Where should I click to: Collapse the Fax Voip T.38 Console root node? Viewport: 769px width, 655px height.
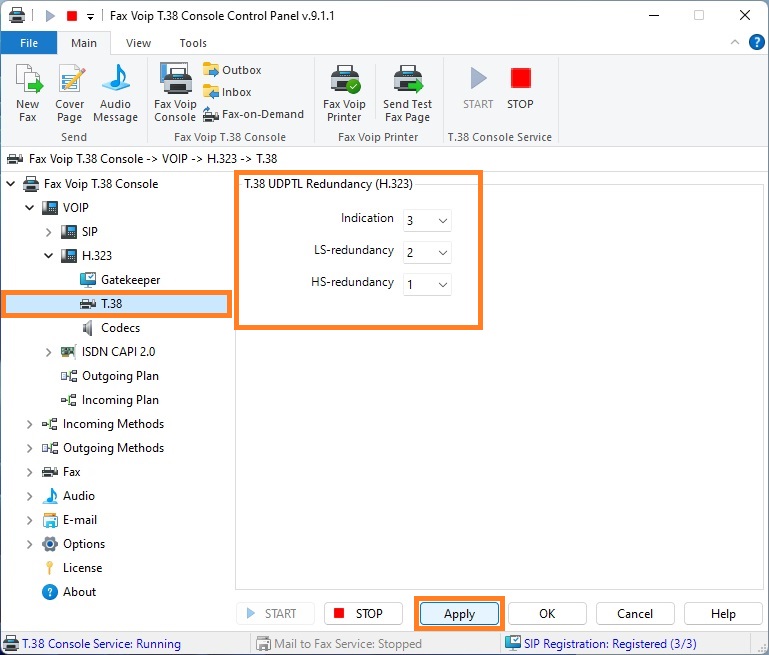(11, 184)
